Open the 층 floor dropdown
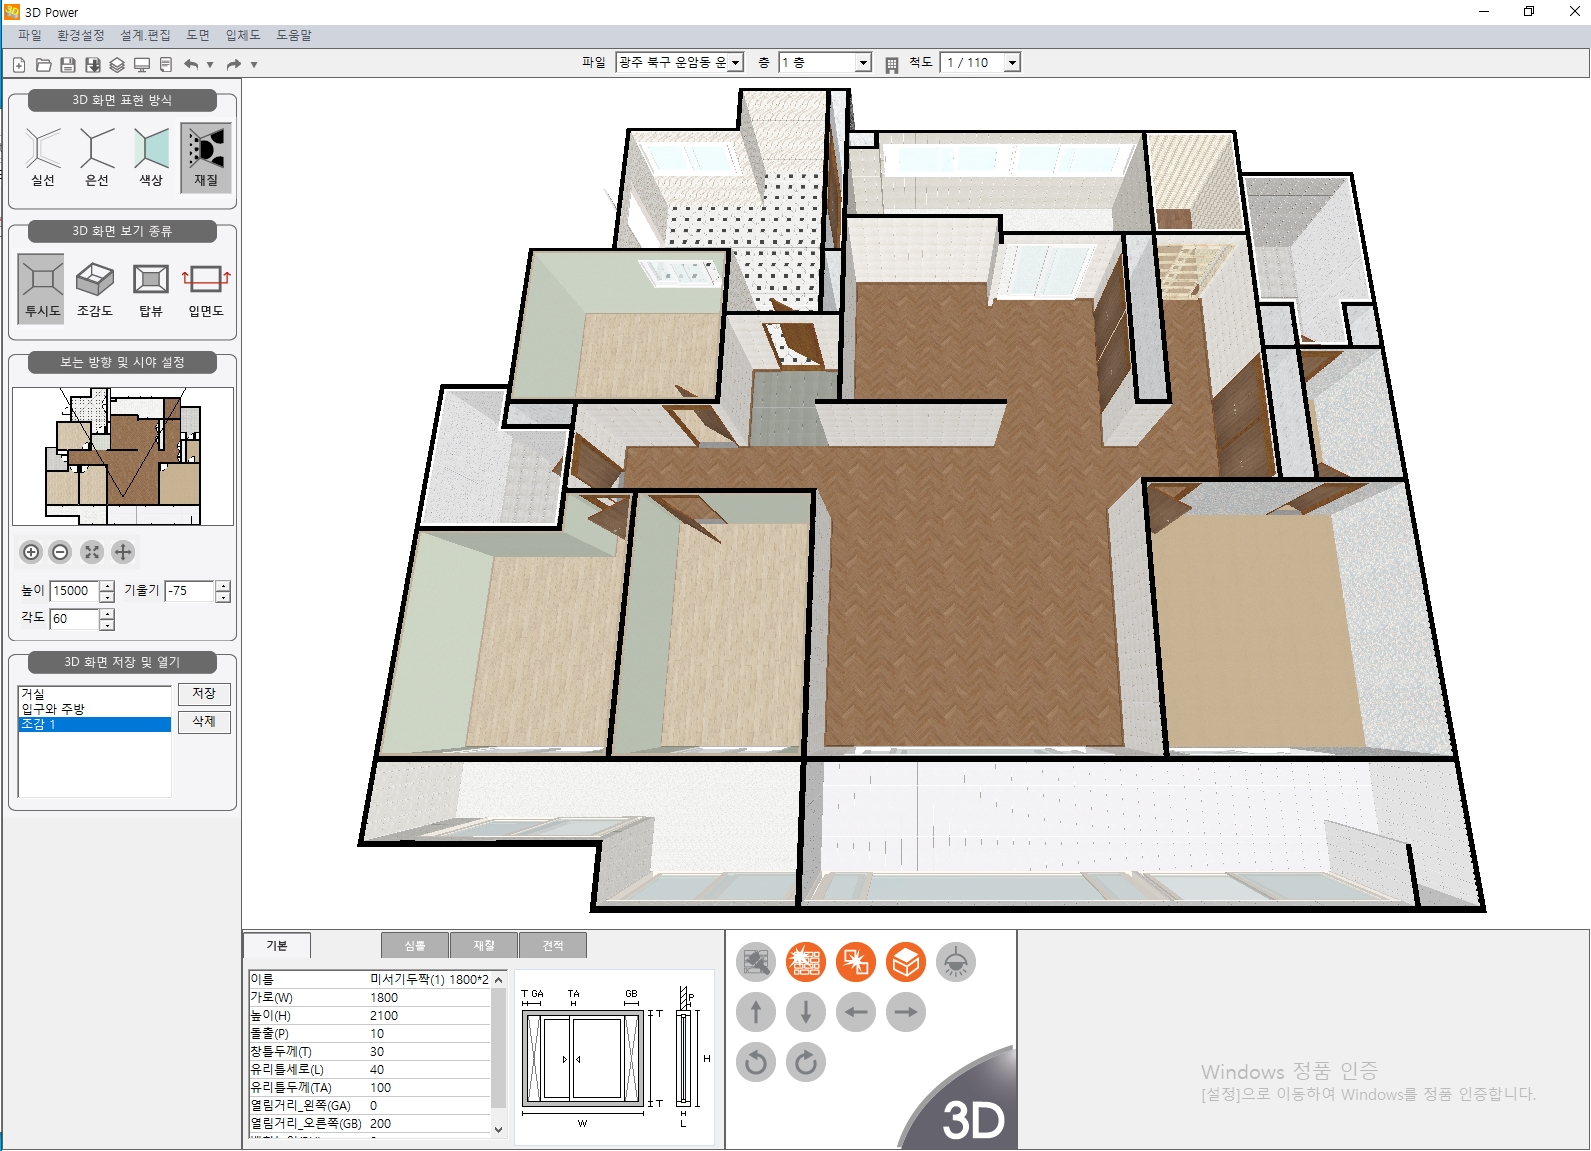The width and height of the screenshot is (1591, 1151). 863,63
